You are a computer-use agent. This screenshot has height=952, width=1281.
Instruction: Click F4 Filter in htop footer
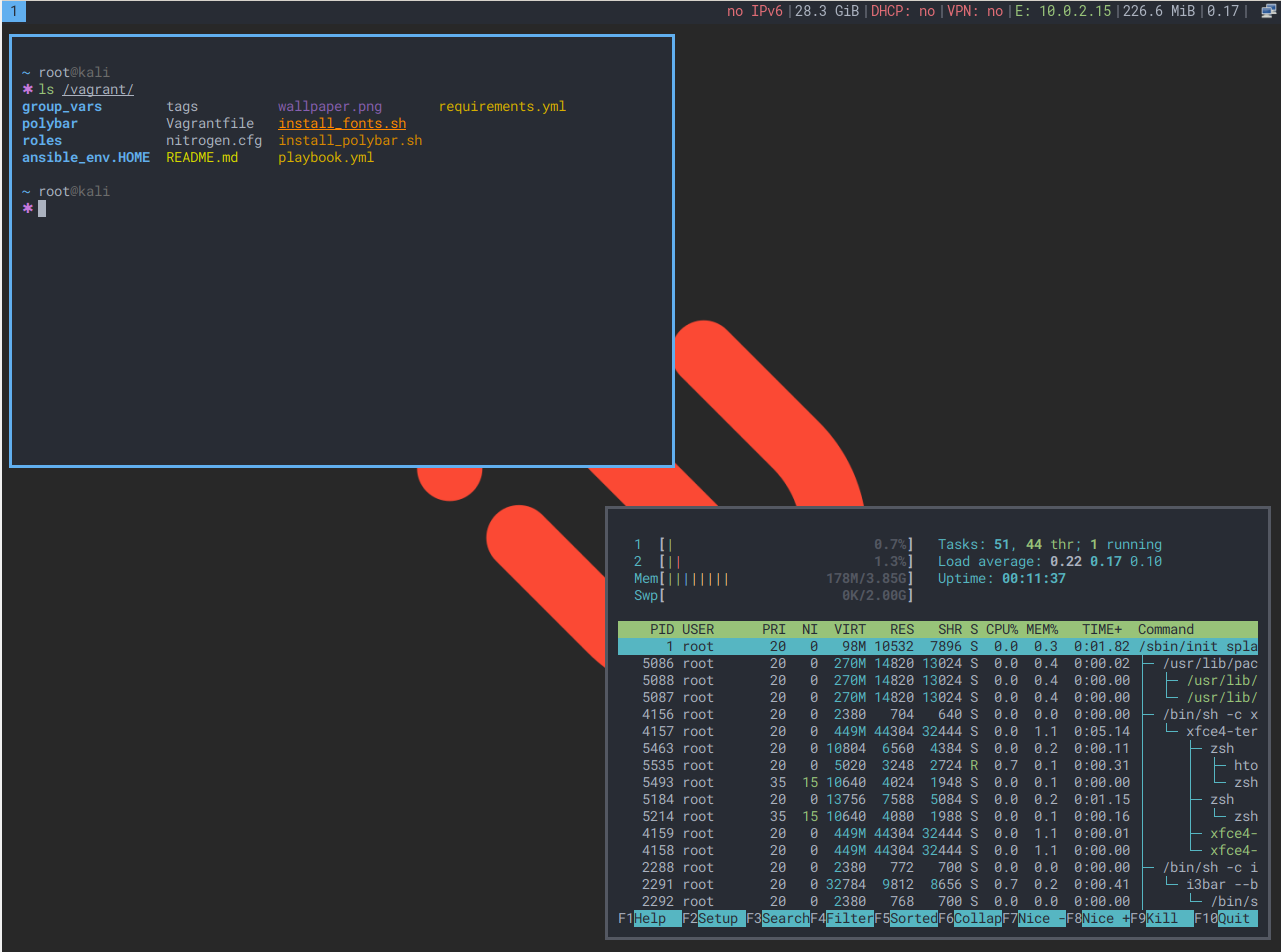coord(842,918)
